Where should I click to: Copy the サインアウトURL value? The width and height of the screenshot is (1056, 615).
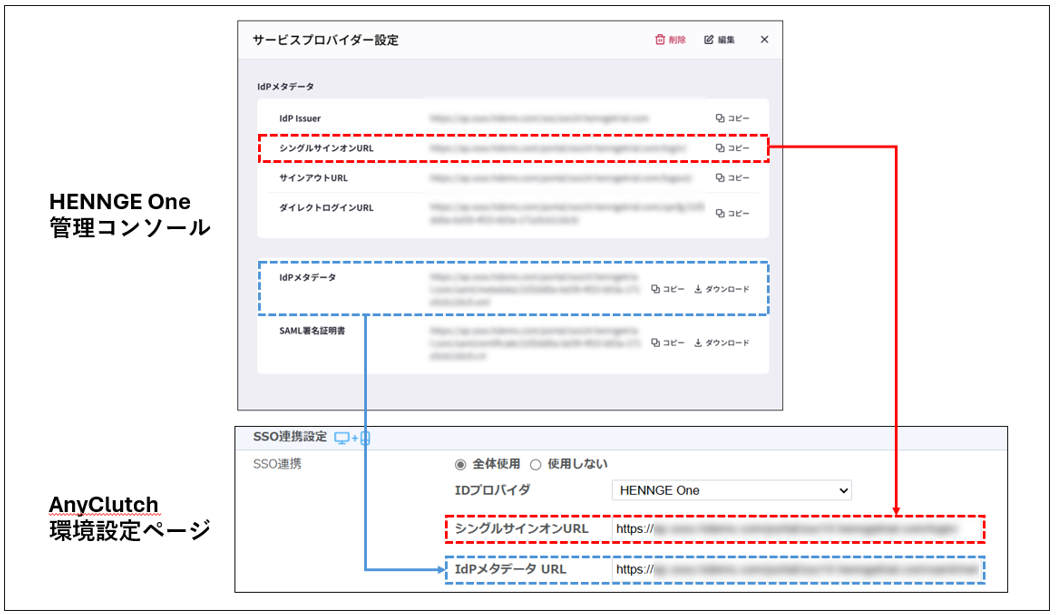[x=733, y=178]
